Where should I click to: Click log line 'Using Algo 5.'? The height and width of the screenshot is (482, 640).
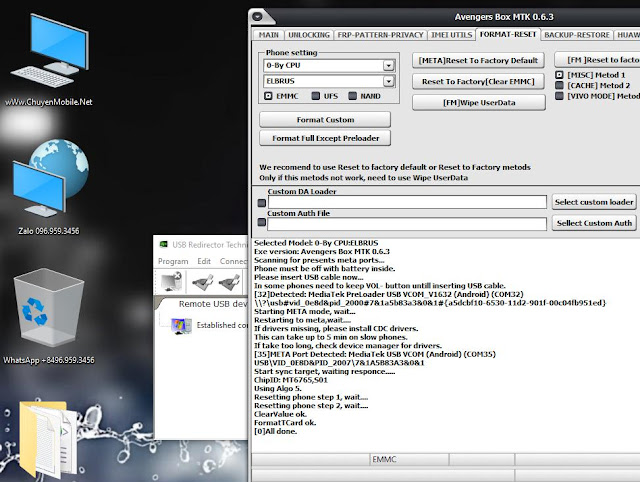click(x=278, y=389)
